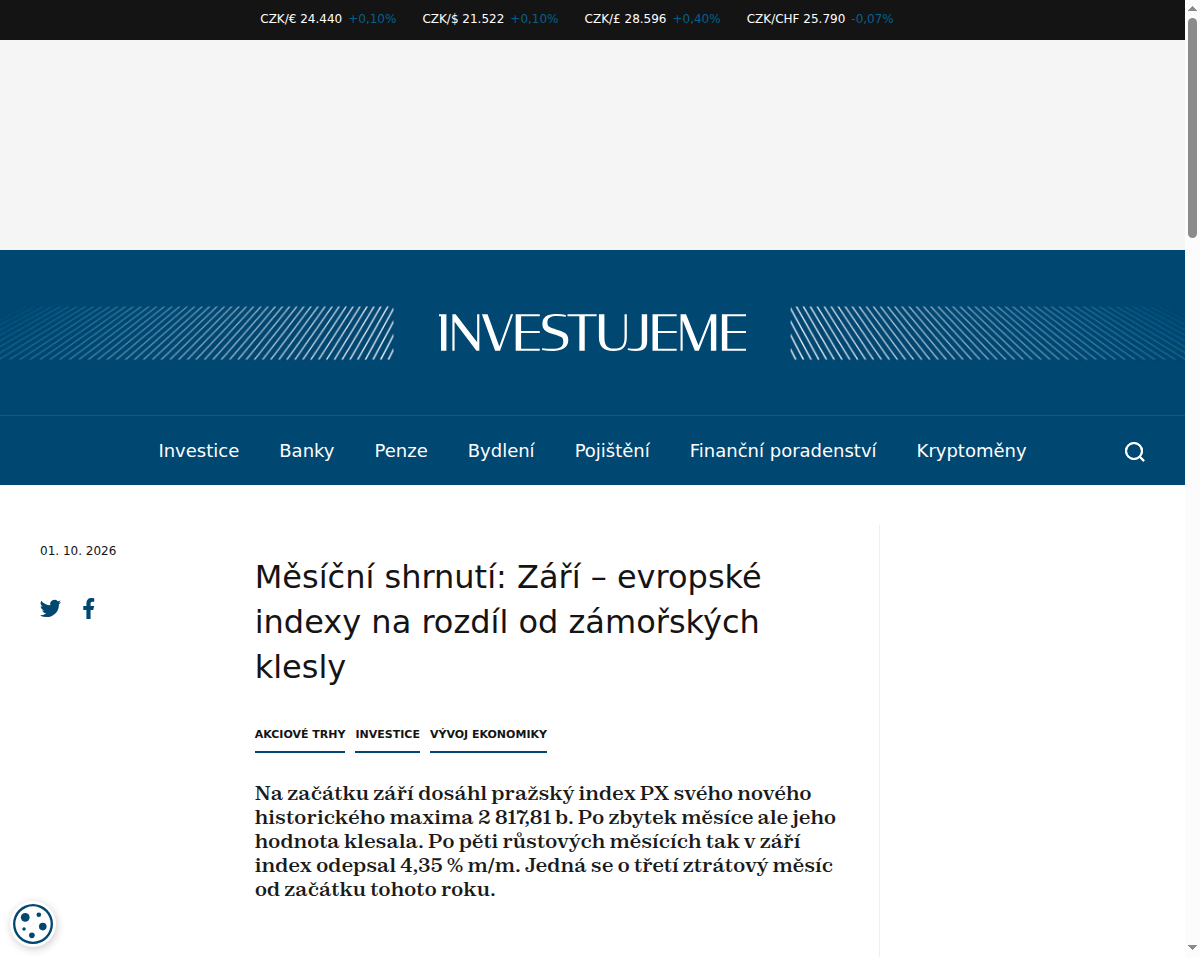This screenshot has height=957, width=1200.
Task: Open the Finanční poradenství menu item
Action: click(783, 451)
